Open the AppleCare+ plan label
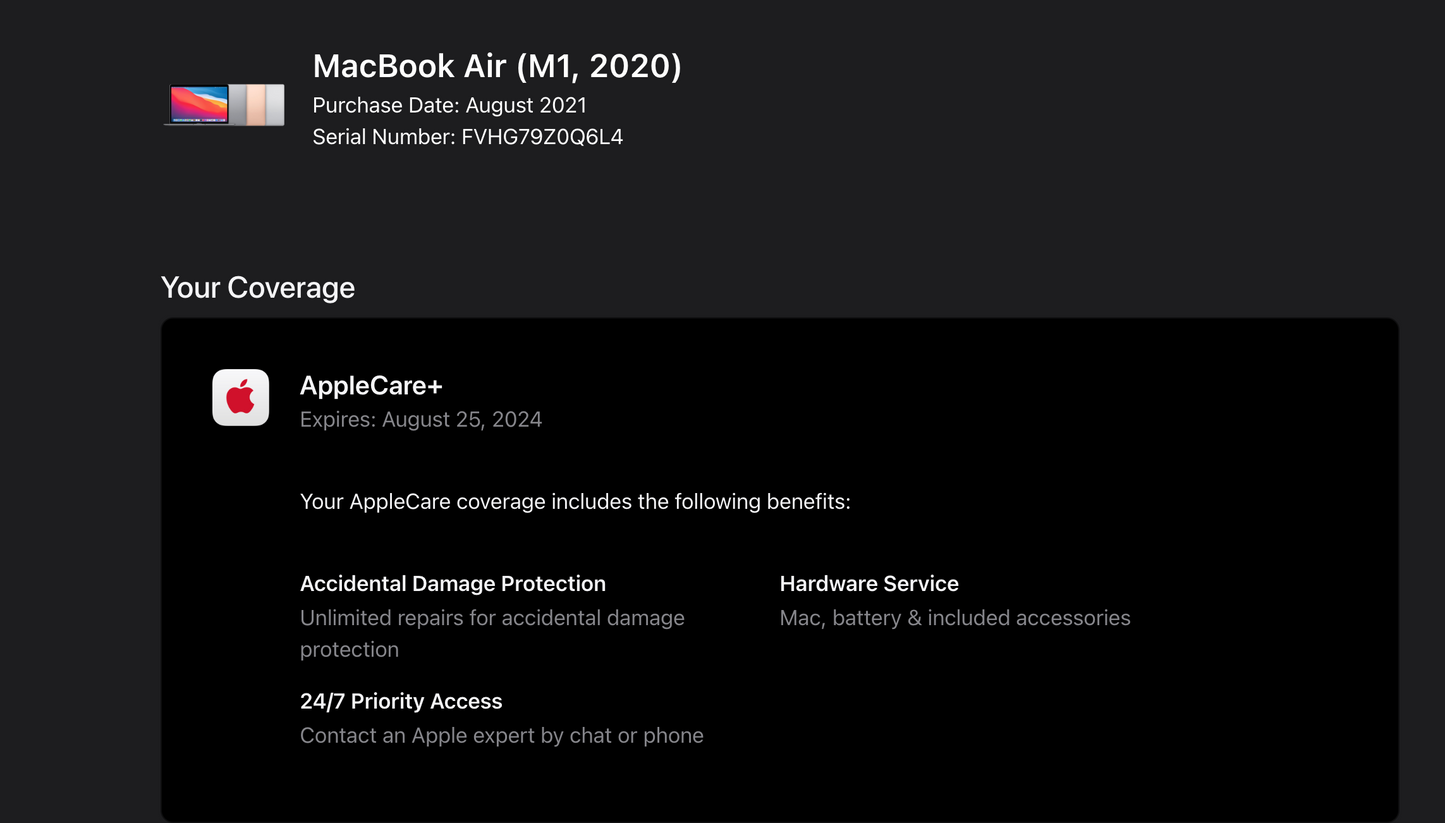This screenshot has width=1445, height=823. pyautogui.click(x=371, y=385)
